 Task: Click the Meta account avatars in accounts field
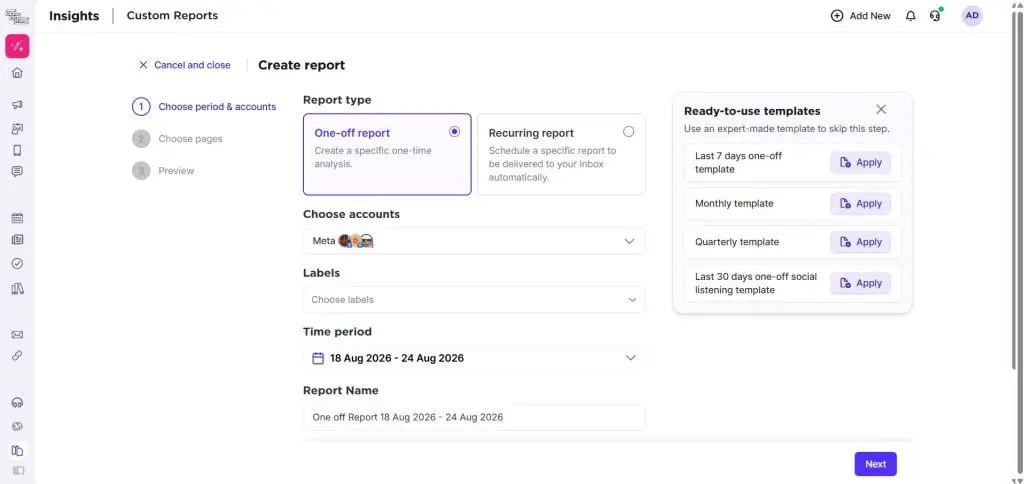[356, 241]
